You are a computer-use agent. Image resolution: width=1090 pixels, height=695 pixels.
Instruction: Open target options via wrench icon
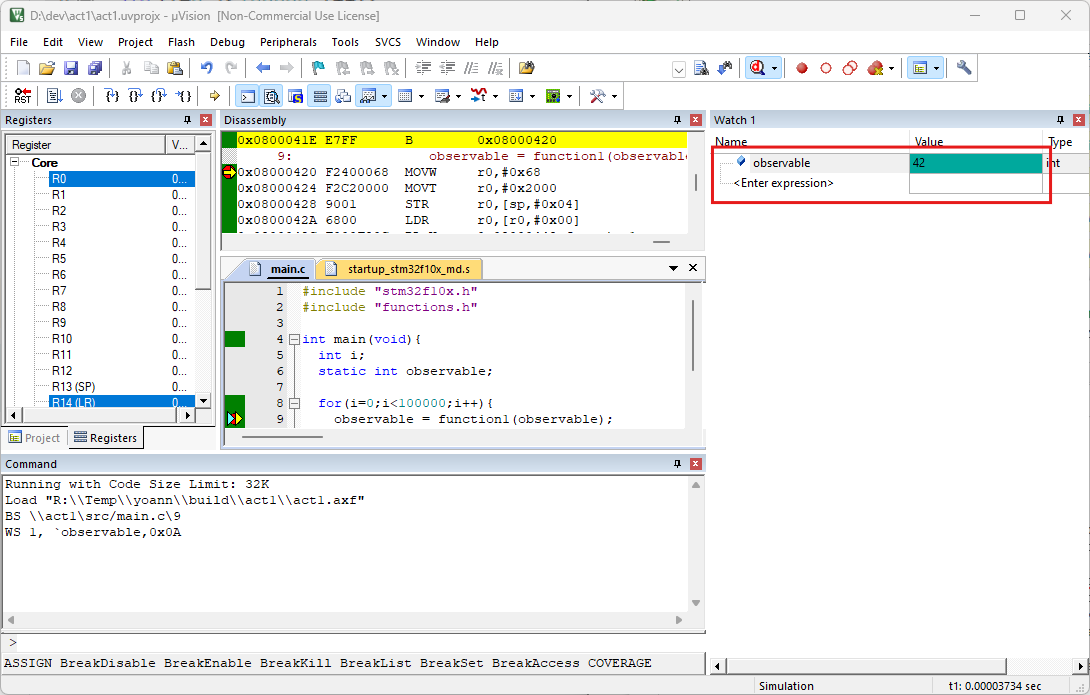964,68
